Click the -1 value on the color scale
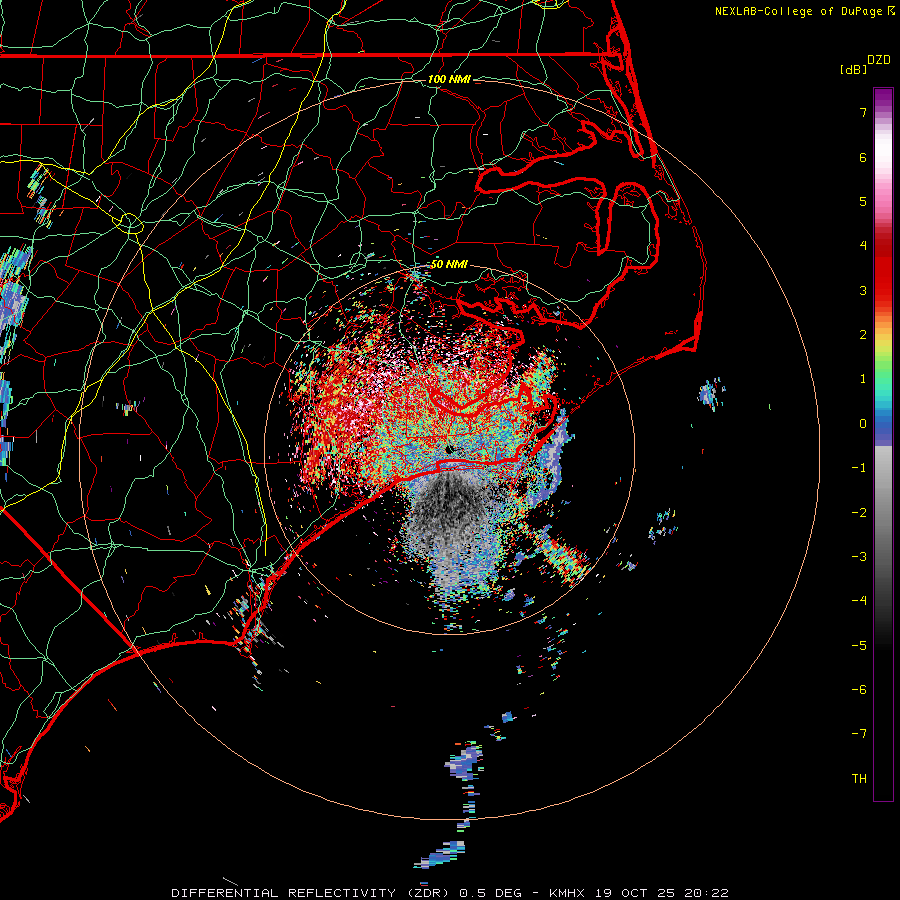Image resolution: width=900 pixels, height=900 pixels. click(859, 468)
